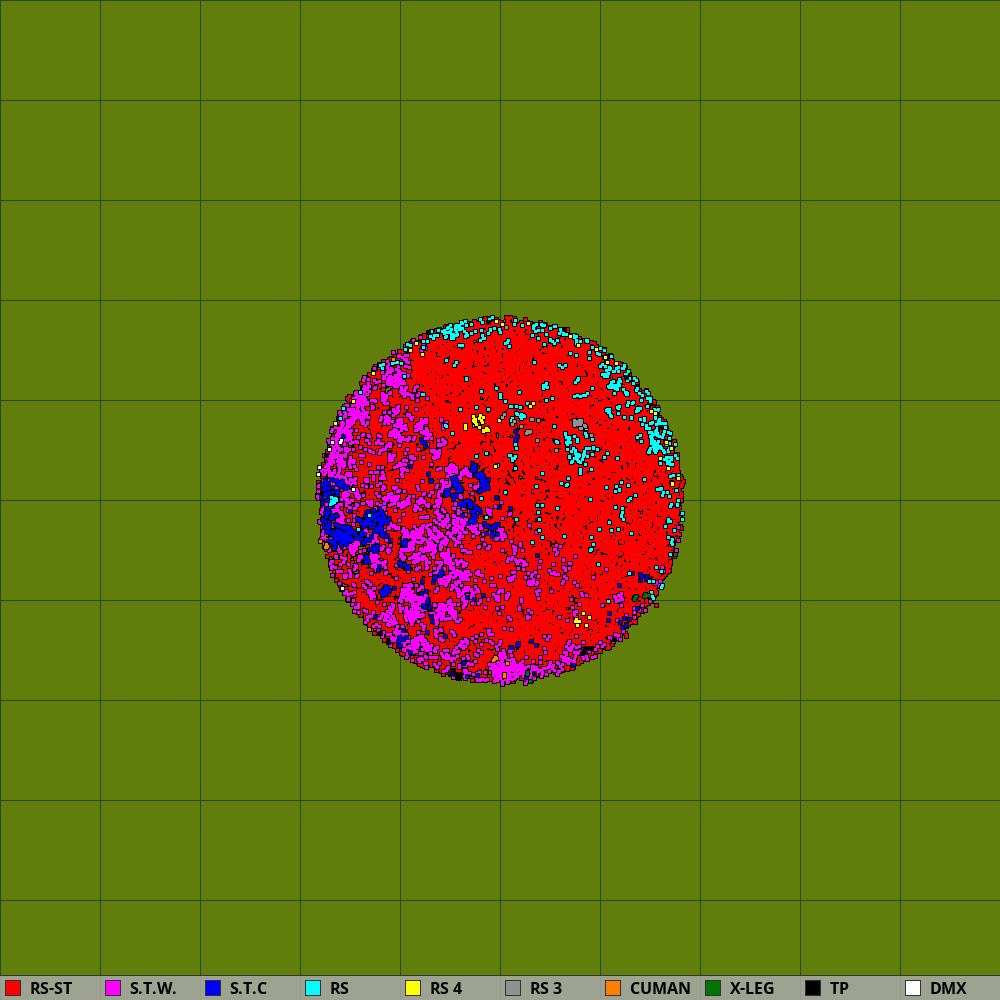The image size is (1000, 1000).
Task: Choose the white DMX legend swatch
Action: click(913, 988)
